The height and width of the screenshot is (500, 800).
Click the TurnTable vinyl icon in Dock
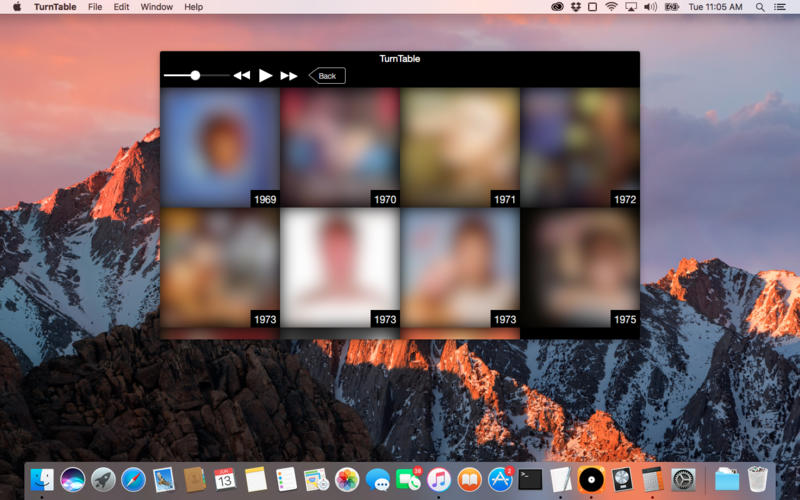click(591, 479)
